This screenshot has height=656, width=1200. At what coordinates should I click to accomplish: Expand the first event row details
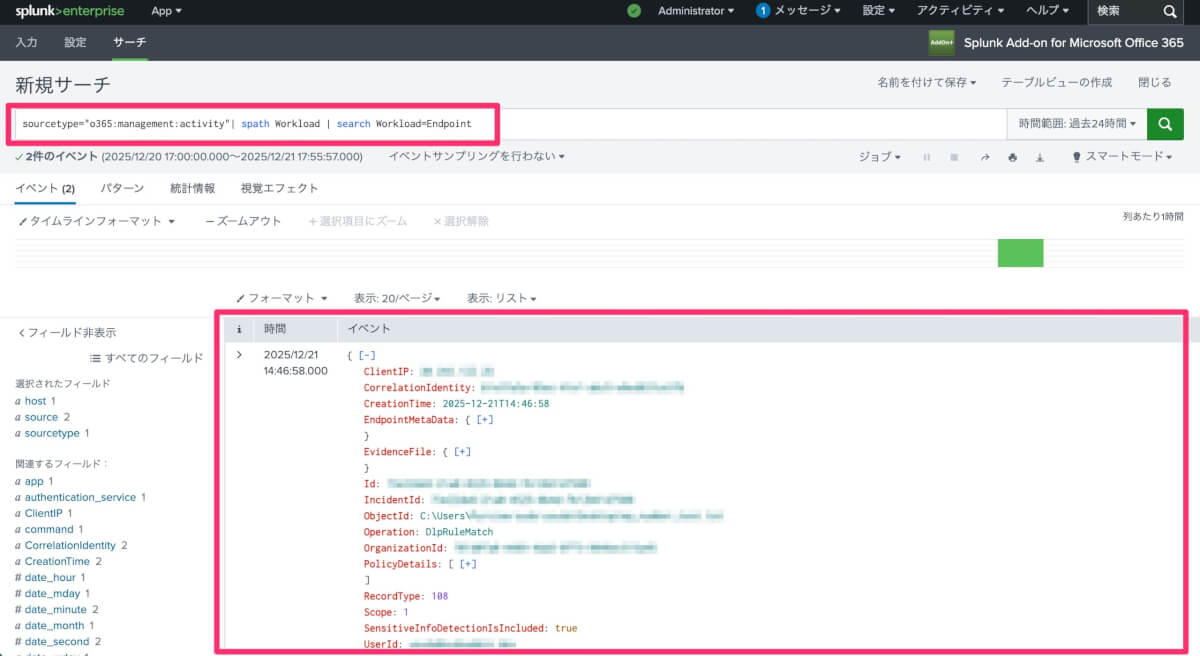click(239, 355)
